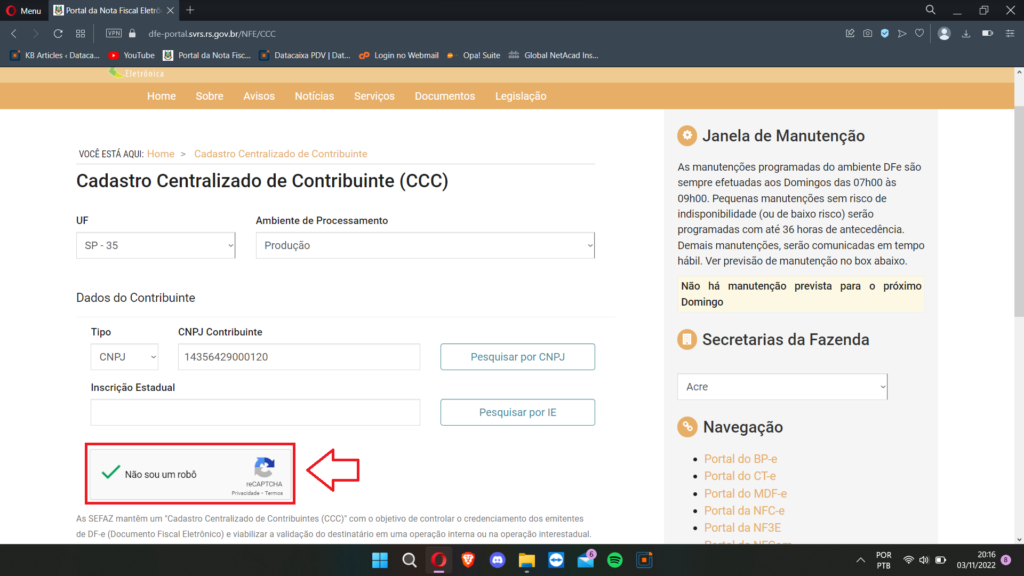Click the YouTube bookmark icon
Image resolution: width=1024 pixels, height=576 pixels.
[x=114, y=55]
